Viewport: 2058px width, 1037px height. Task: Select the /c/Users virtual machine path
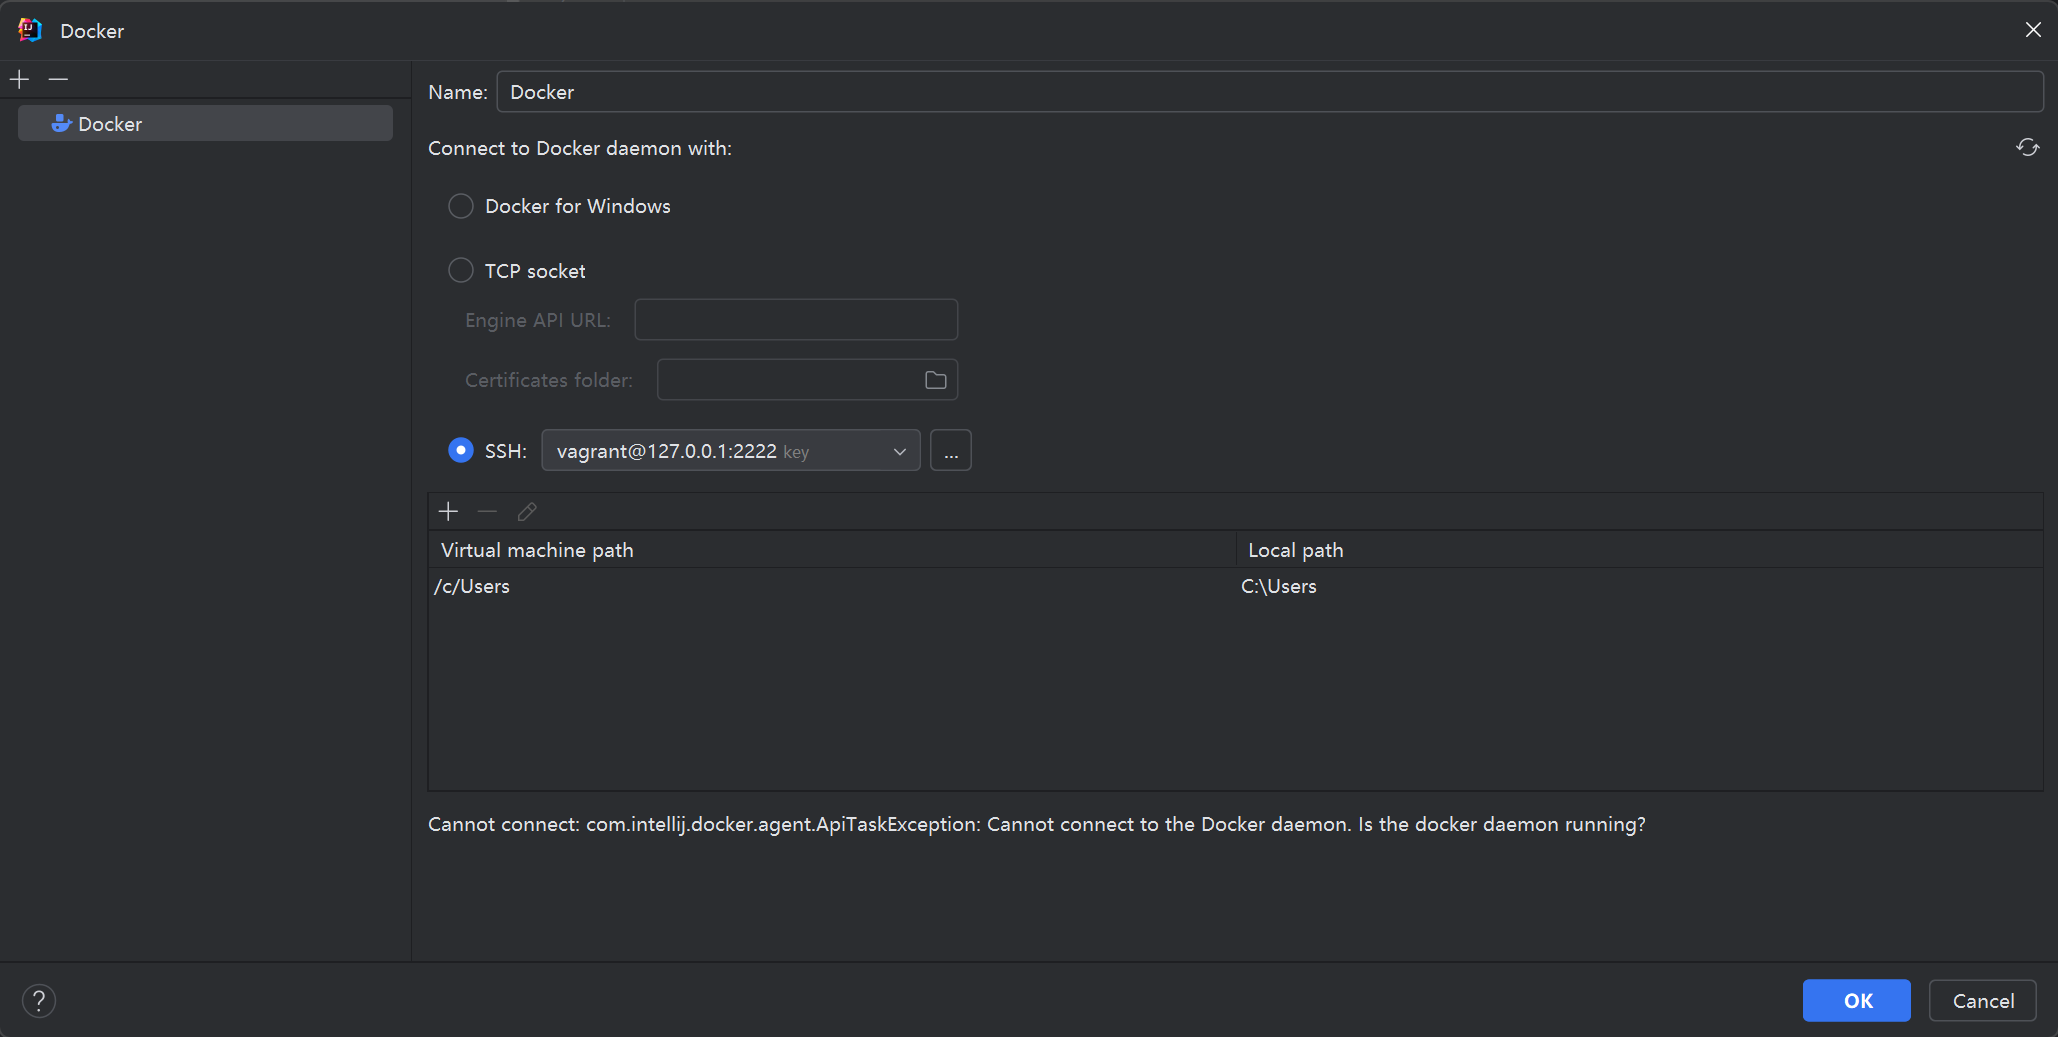click(x=832, y=586)
